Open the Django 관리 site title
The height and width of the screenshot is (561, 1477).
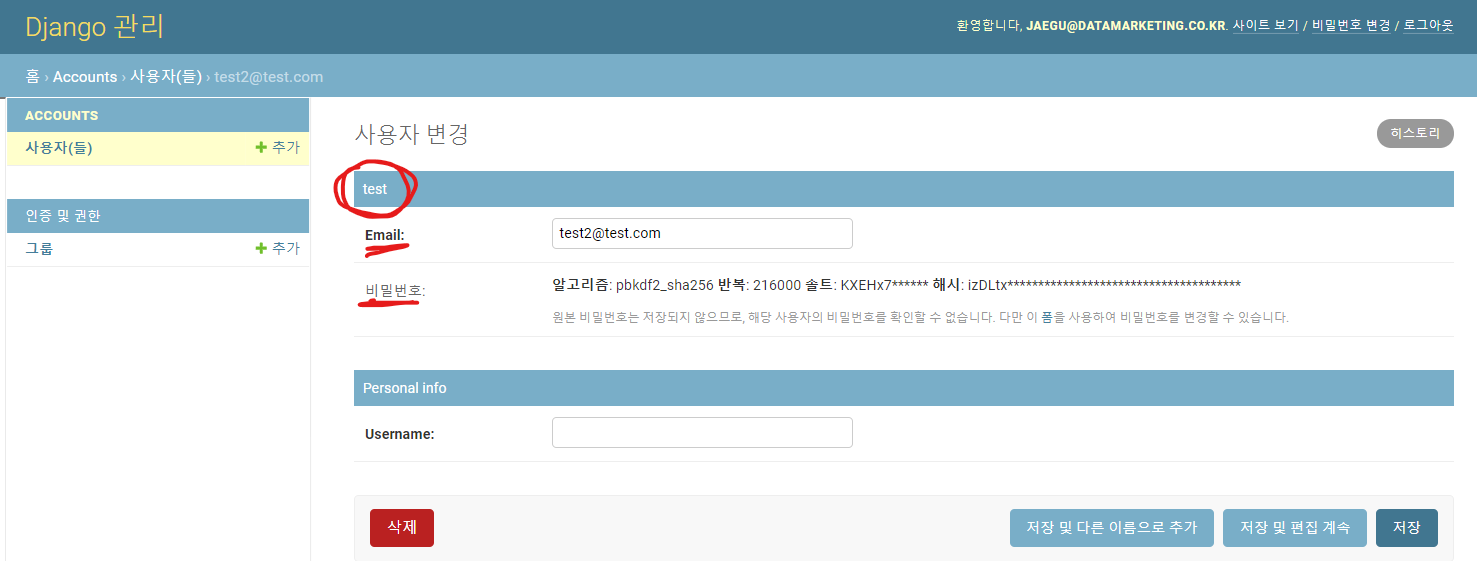coord(95,26)
